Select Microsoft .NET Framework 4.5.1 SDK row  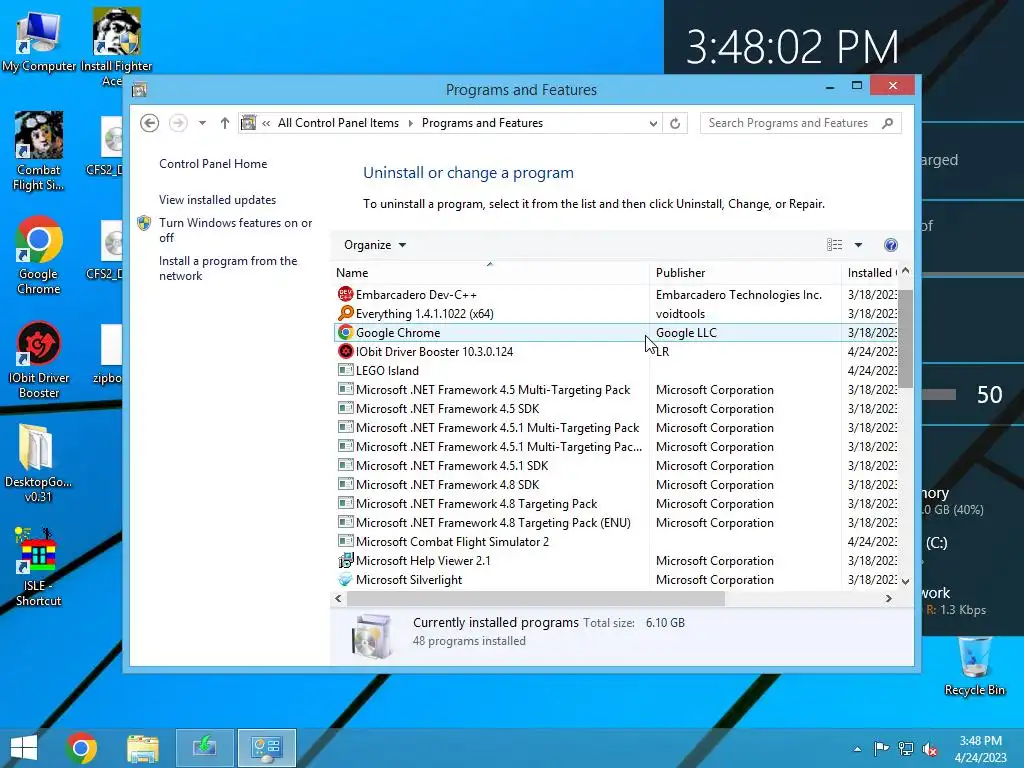pyautogui.click(x=616, y=466)
